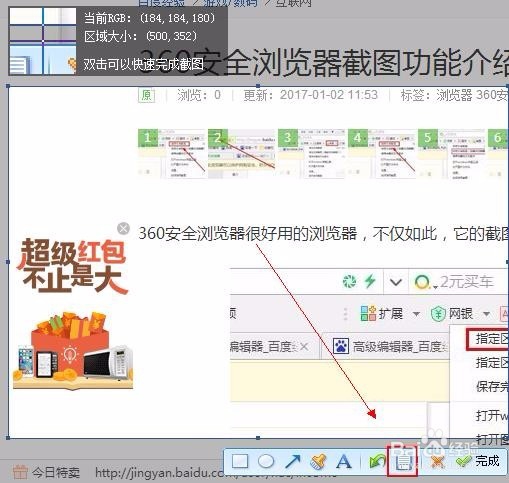This screenshot has height=483, width=509.
Task: Click the green 原 original badge
Action: click(x=146, y=95)
